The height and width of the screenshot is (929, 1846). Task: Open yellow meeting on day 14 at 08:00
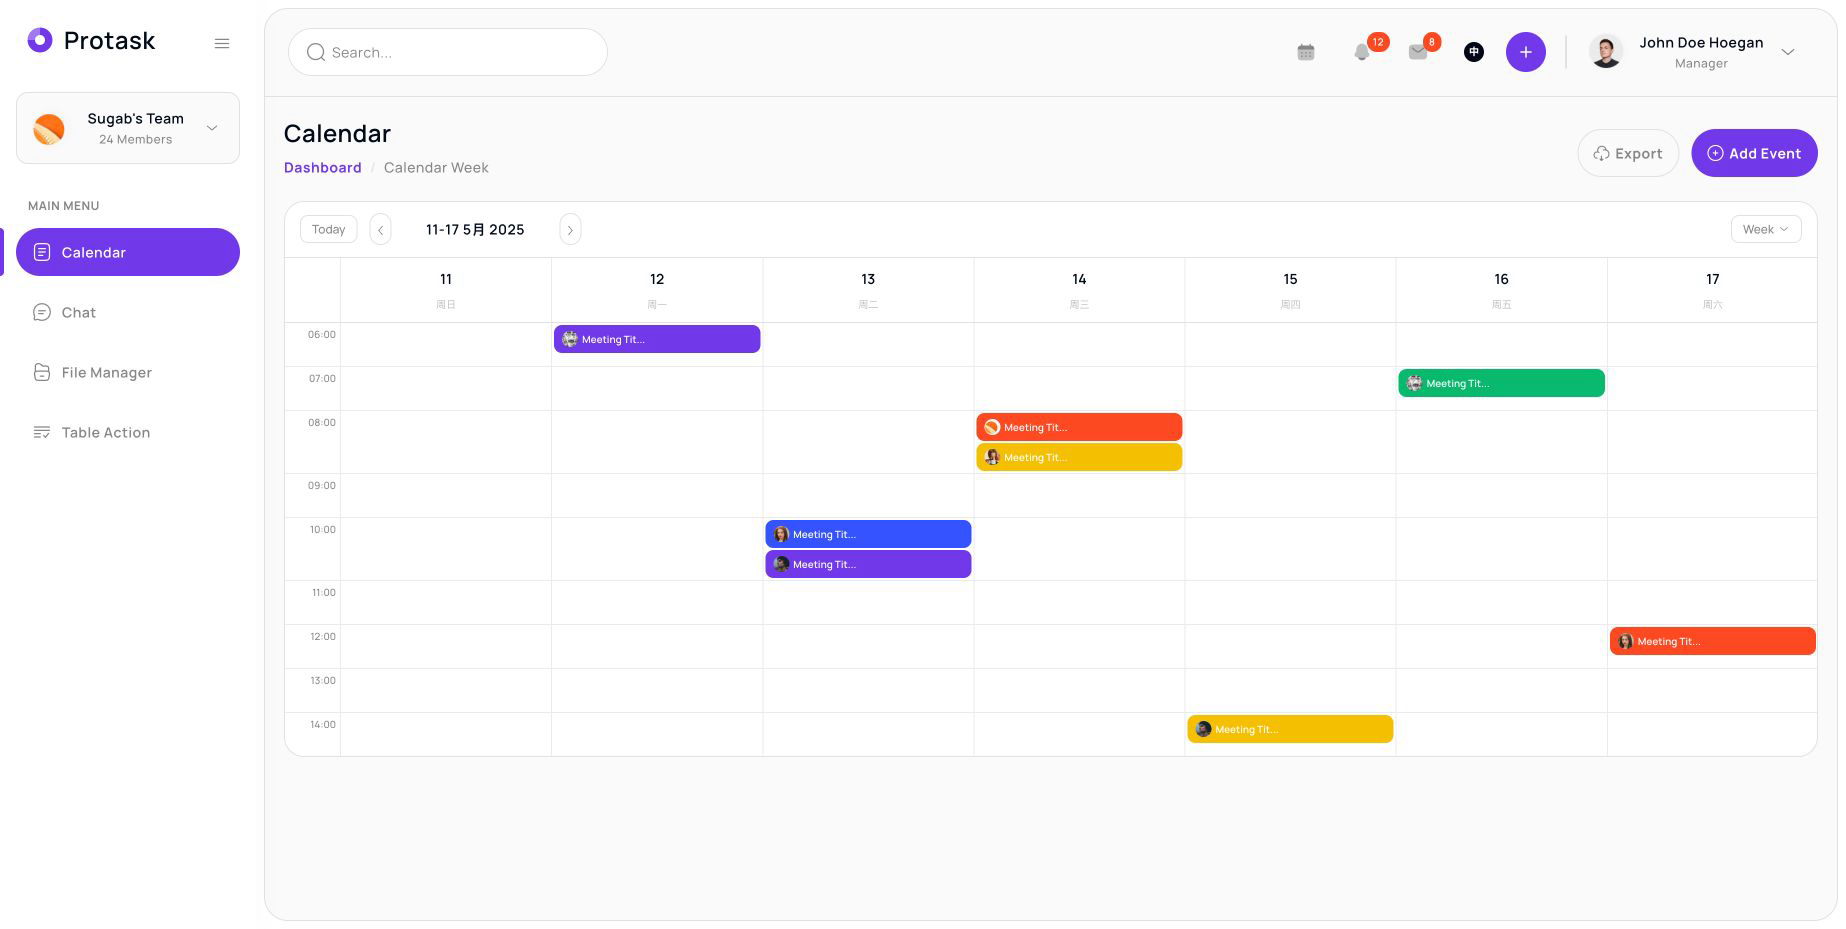pos(1079,457)
